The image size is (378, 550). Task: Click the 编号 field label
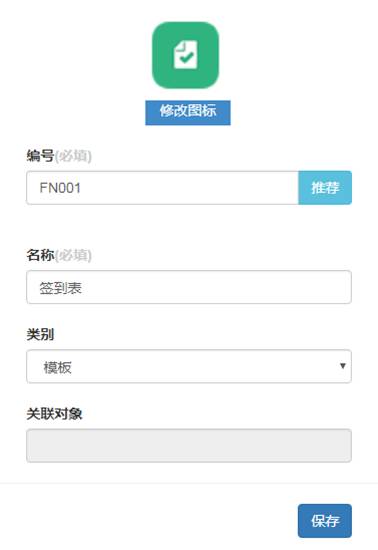(40, 155)
